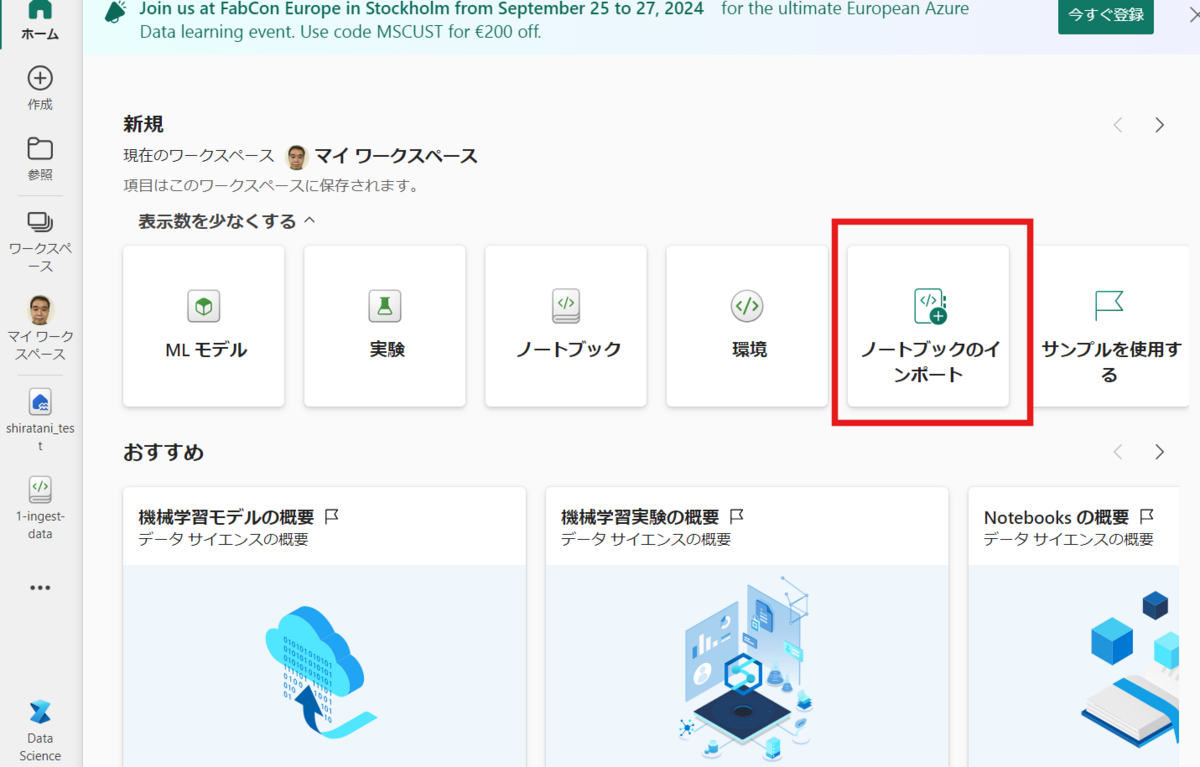
Task: Open 機械学習モデルの概要 cloud thumbnail
Action: tap(324, 666)
